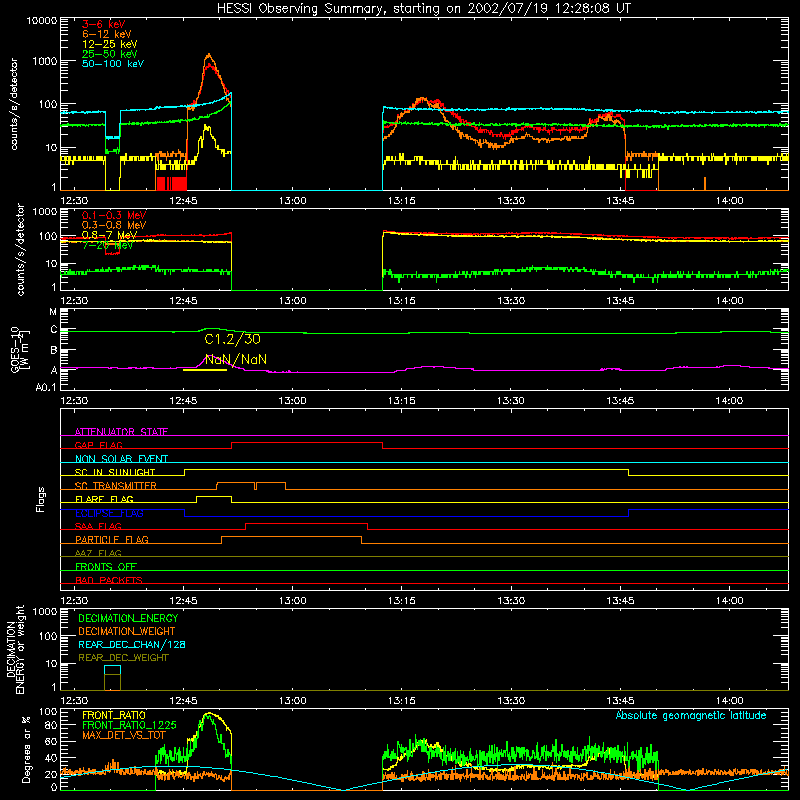Image resolution: width=800 pixels, height=800 pixels.
Task: Select the FRONTS_OFF flag label
Action: tap(106, 567)
